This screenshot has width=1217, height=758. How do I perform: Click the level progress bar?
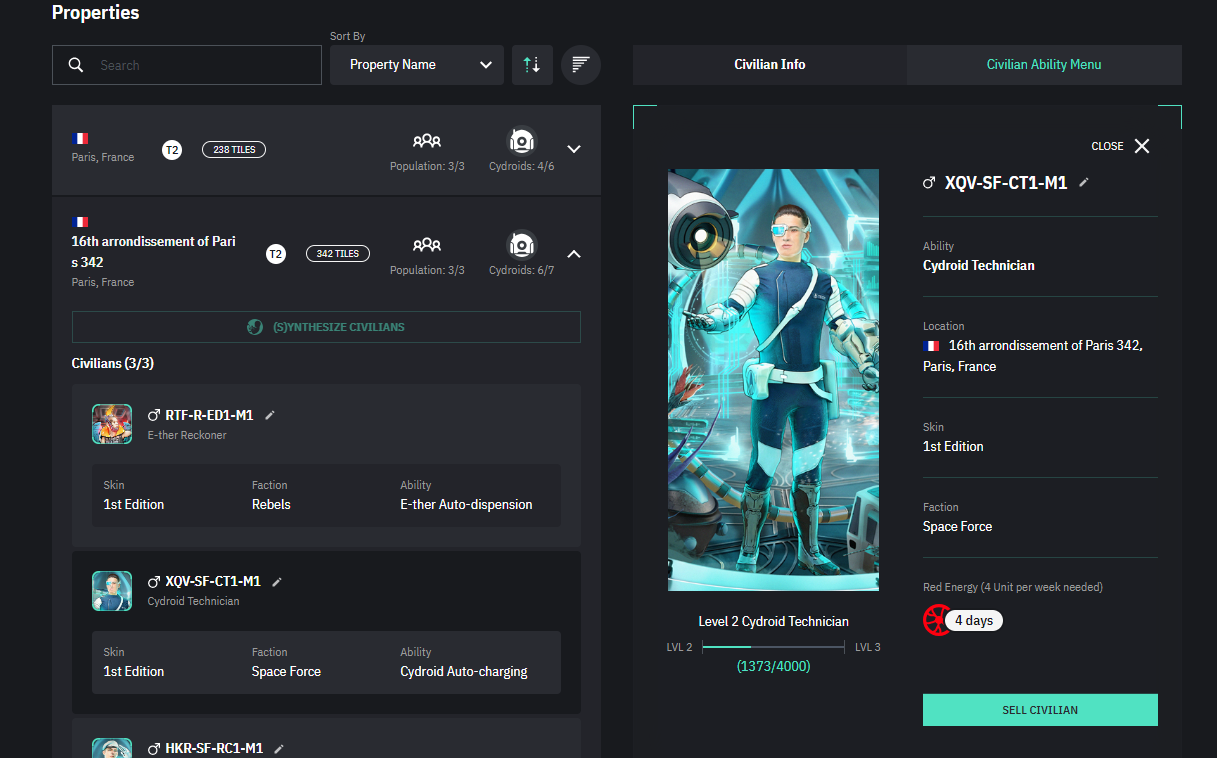pos(773,647)
